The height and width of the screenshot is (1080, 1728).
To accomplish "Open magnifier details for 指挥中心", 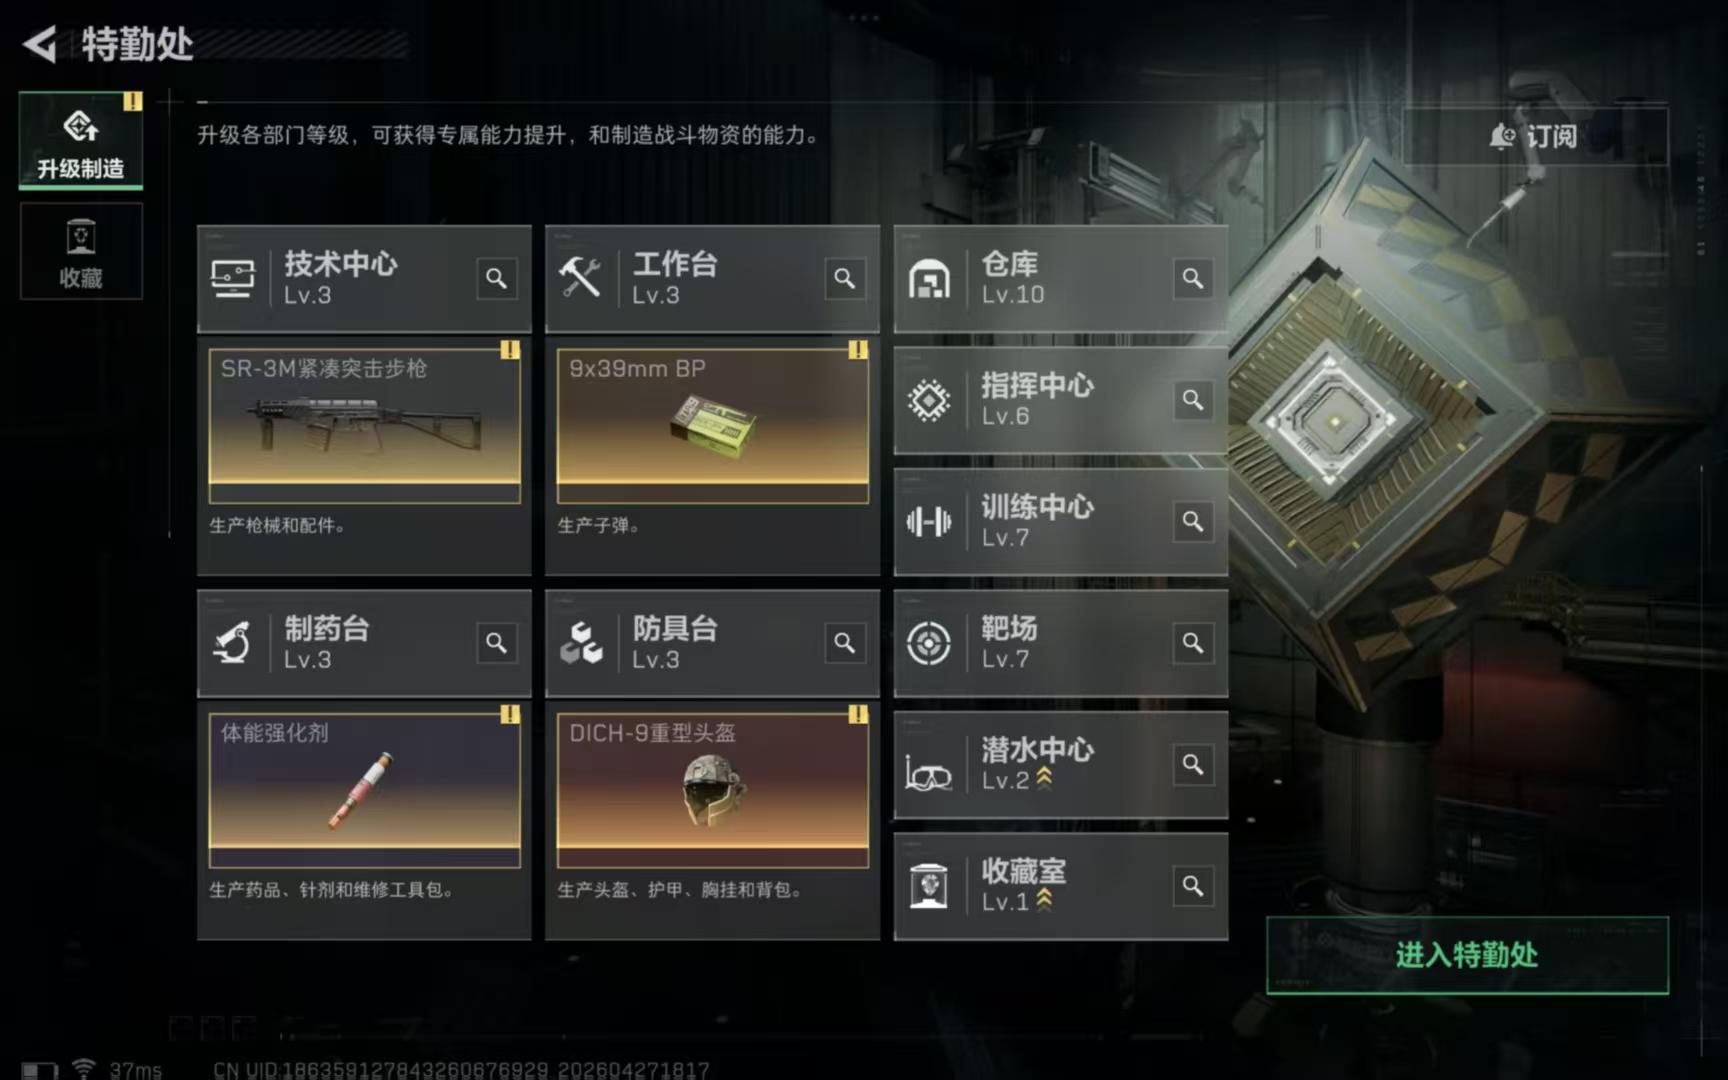I will (x=1192, y=400).
